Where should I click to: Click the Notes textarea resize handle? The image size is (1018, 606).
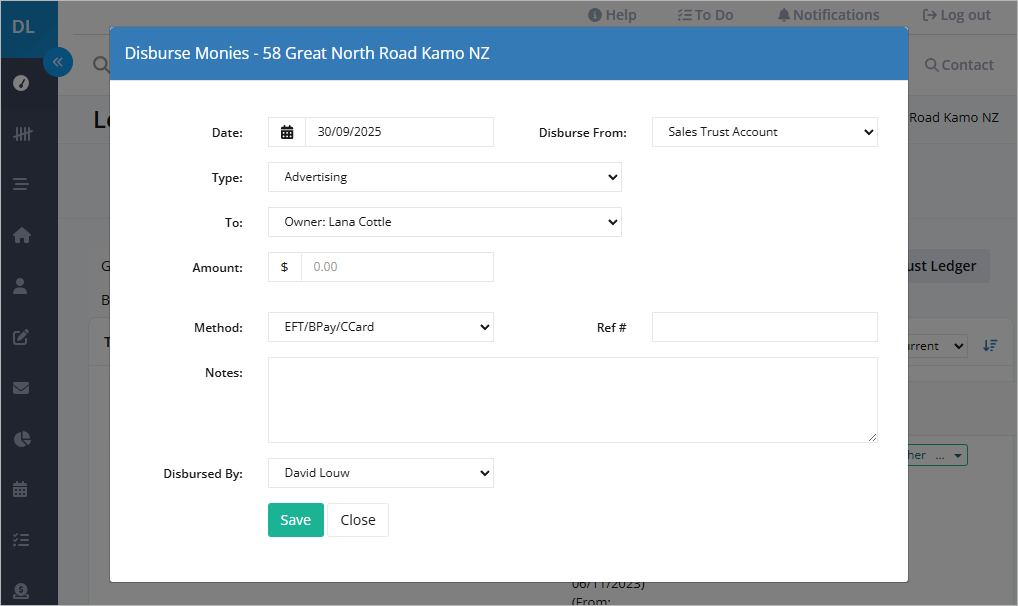coord(872,437)
